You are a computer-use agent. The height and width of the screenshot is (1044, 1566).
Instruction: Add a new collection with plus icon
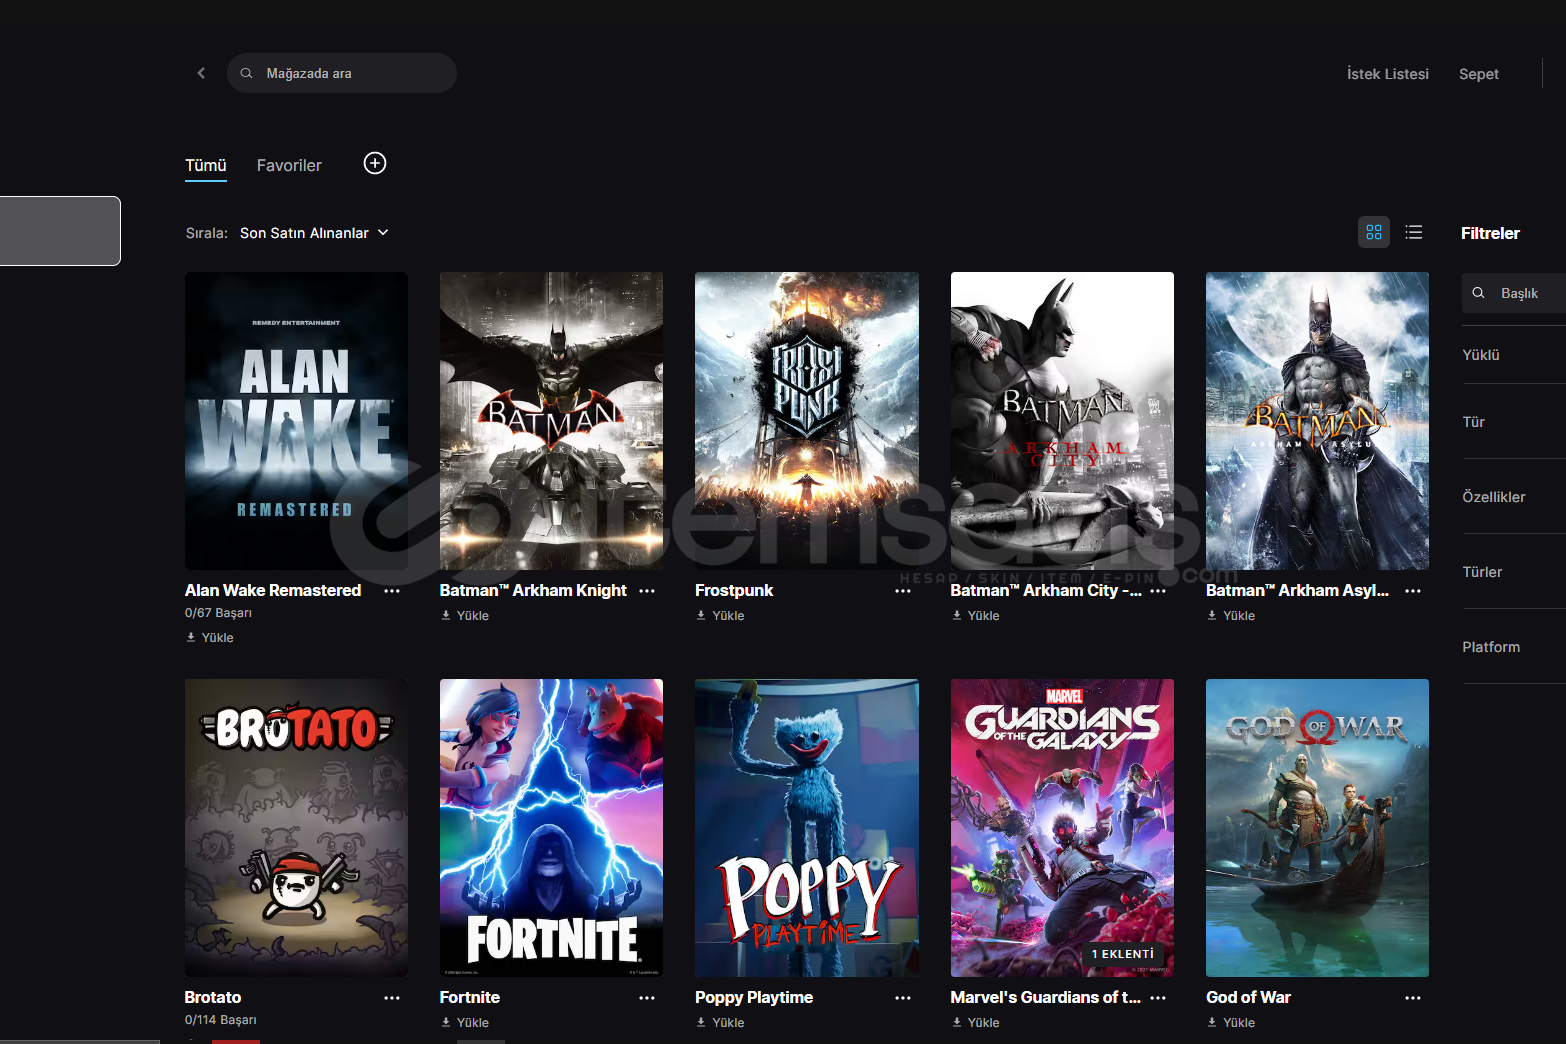pyautogui.click(x=375, y=163)
